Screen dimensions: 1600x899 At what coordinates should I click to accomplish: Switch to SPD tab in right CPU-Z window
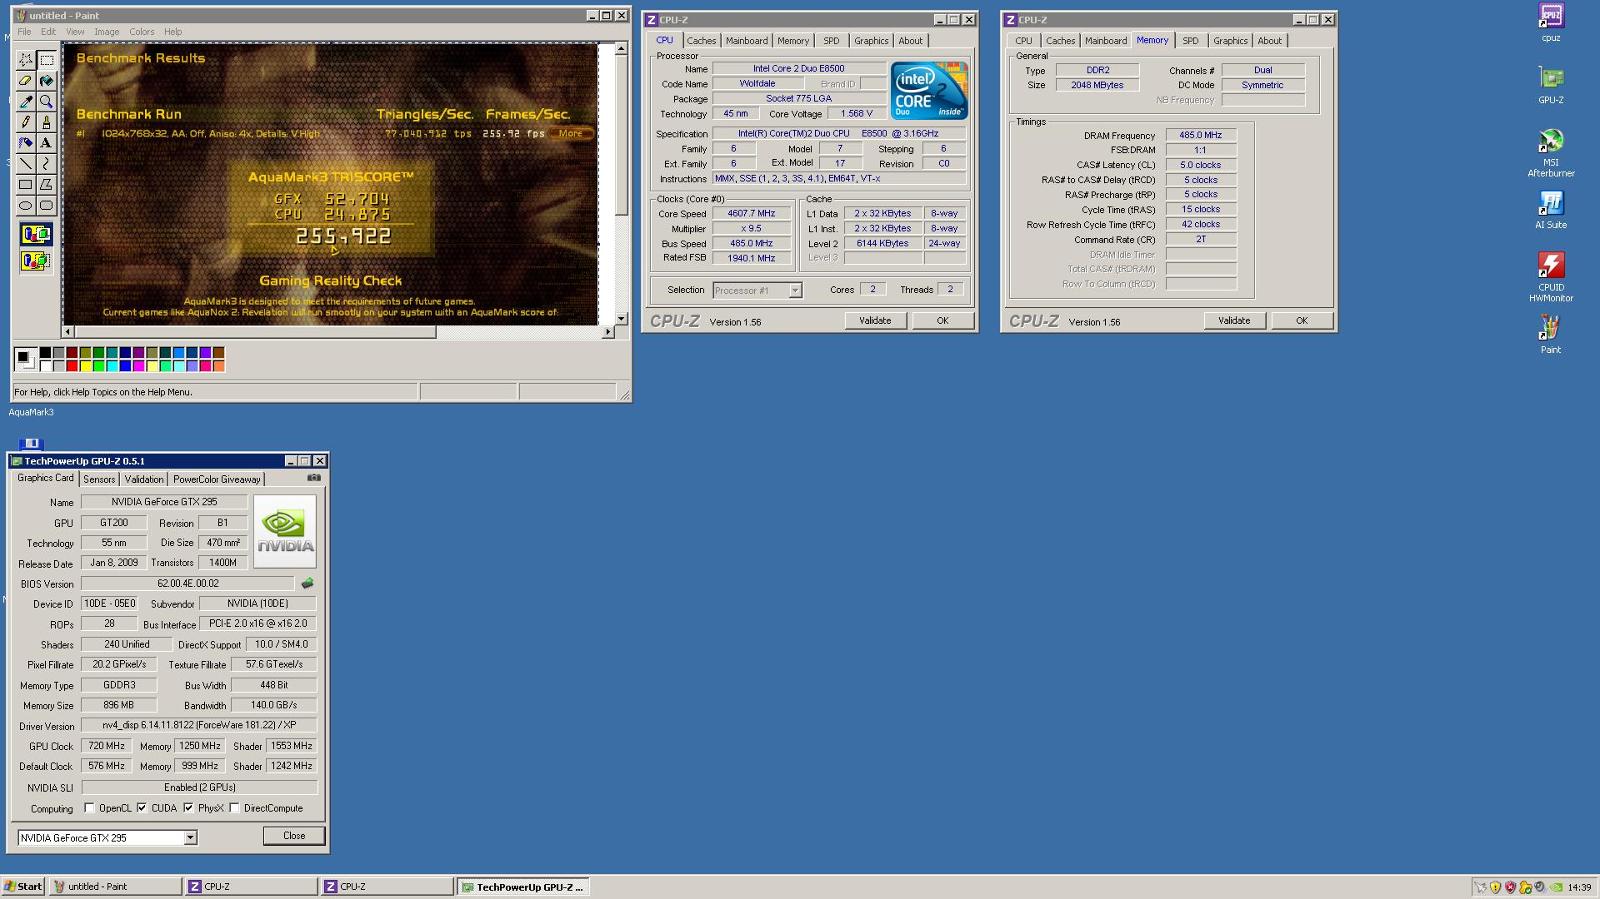[x=1190, y=41]
